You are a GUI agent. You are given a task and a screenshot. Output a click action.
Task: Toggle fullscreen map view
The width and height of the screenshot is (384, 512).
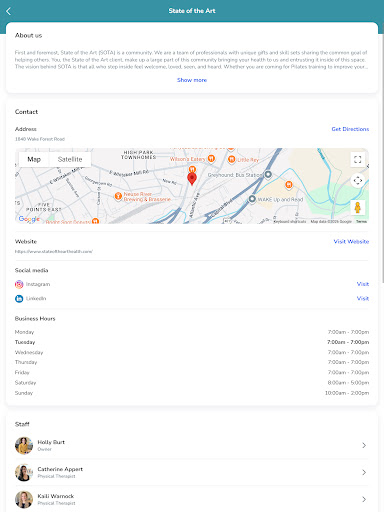358,159
